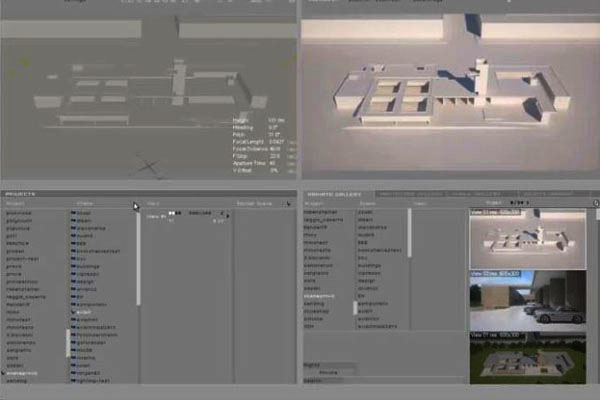Click the small view icons in the View column

click(x=173, y=213)
